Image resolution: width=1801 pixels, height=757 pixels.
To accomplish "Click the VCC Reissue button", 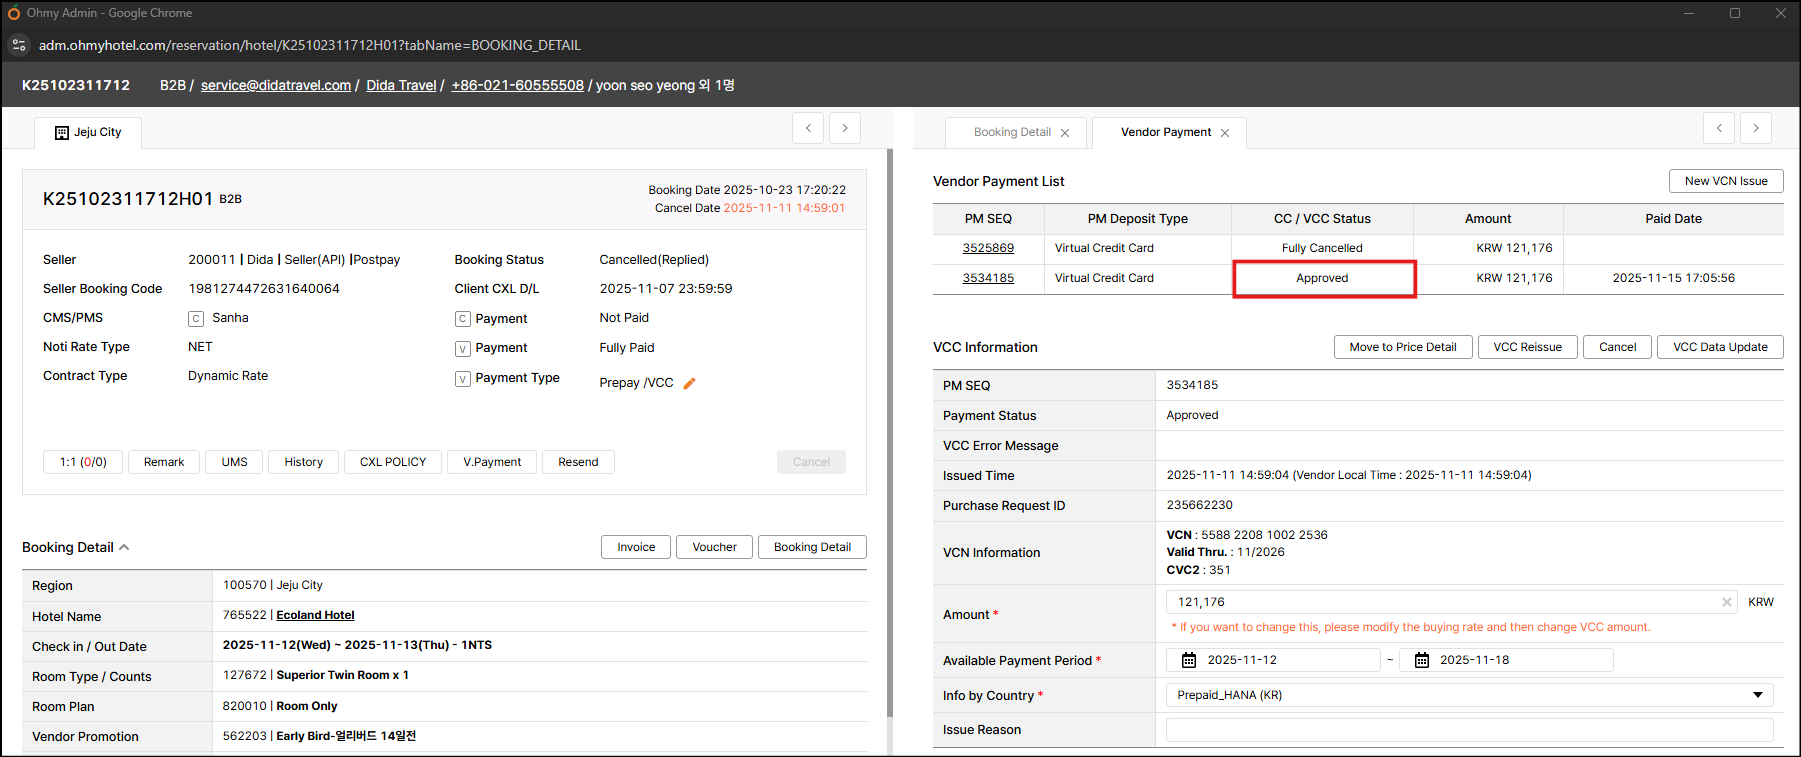I will 1527,347.
